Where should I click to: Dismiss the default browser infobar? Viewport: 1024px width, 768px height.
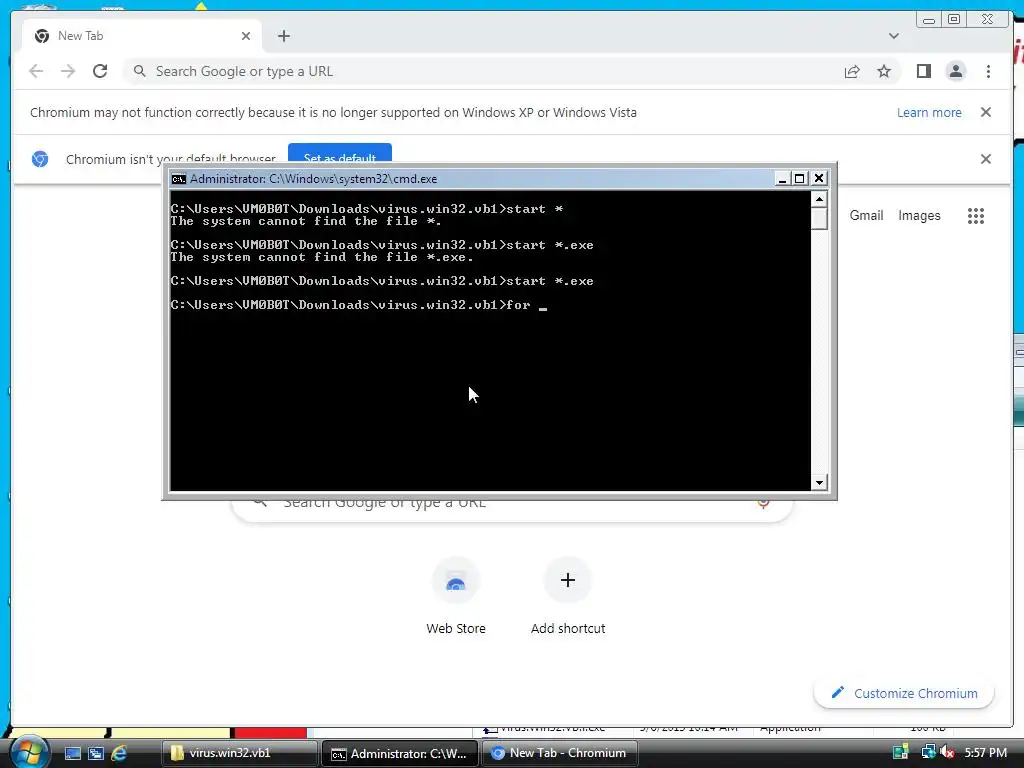(x=985, y=159)
